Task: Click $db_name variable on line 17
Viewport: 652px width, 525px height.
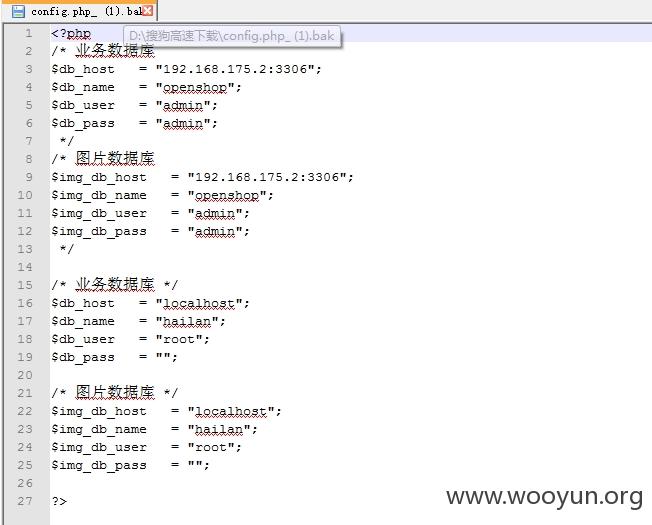Action: coord(83,322)
